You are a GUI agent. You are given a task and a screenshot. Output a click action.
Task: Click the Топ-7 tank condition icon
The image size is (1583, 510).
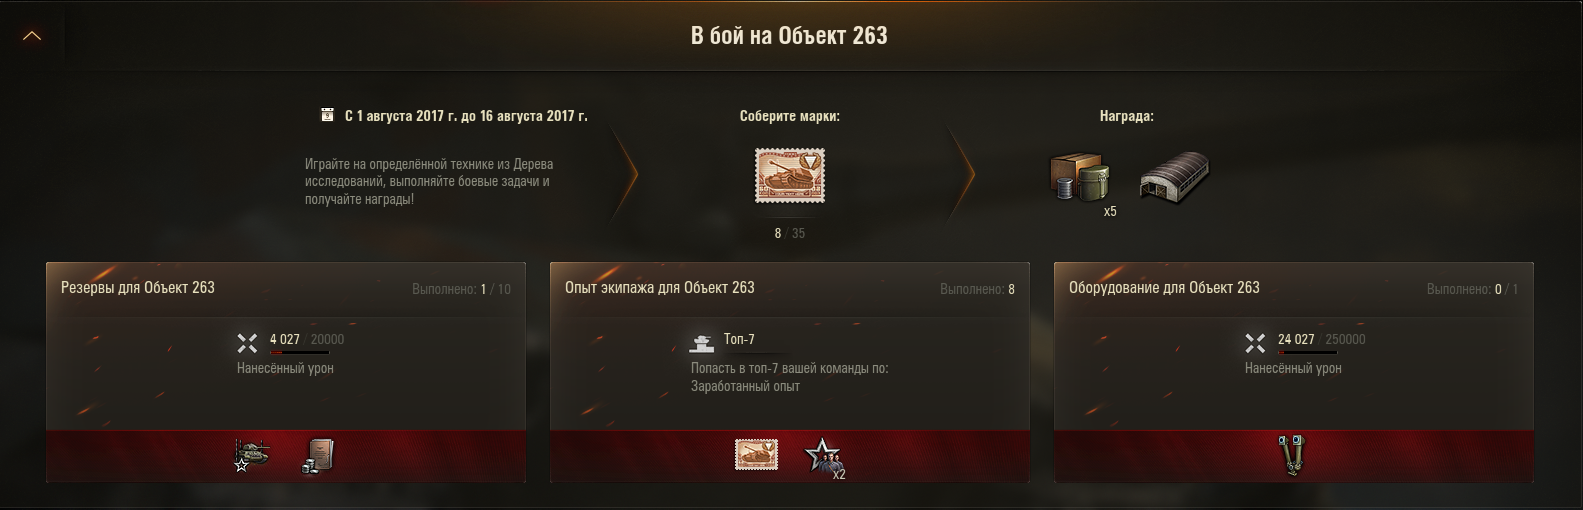point(702,343)
